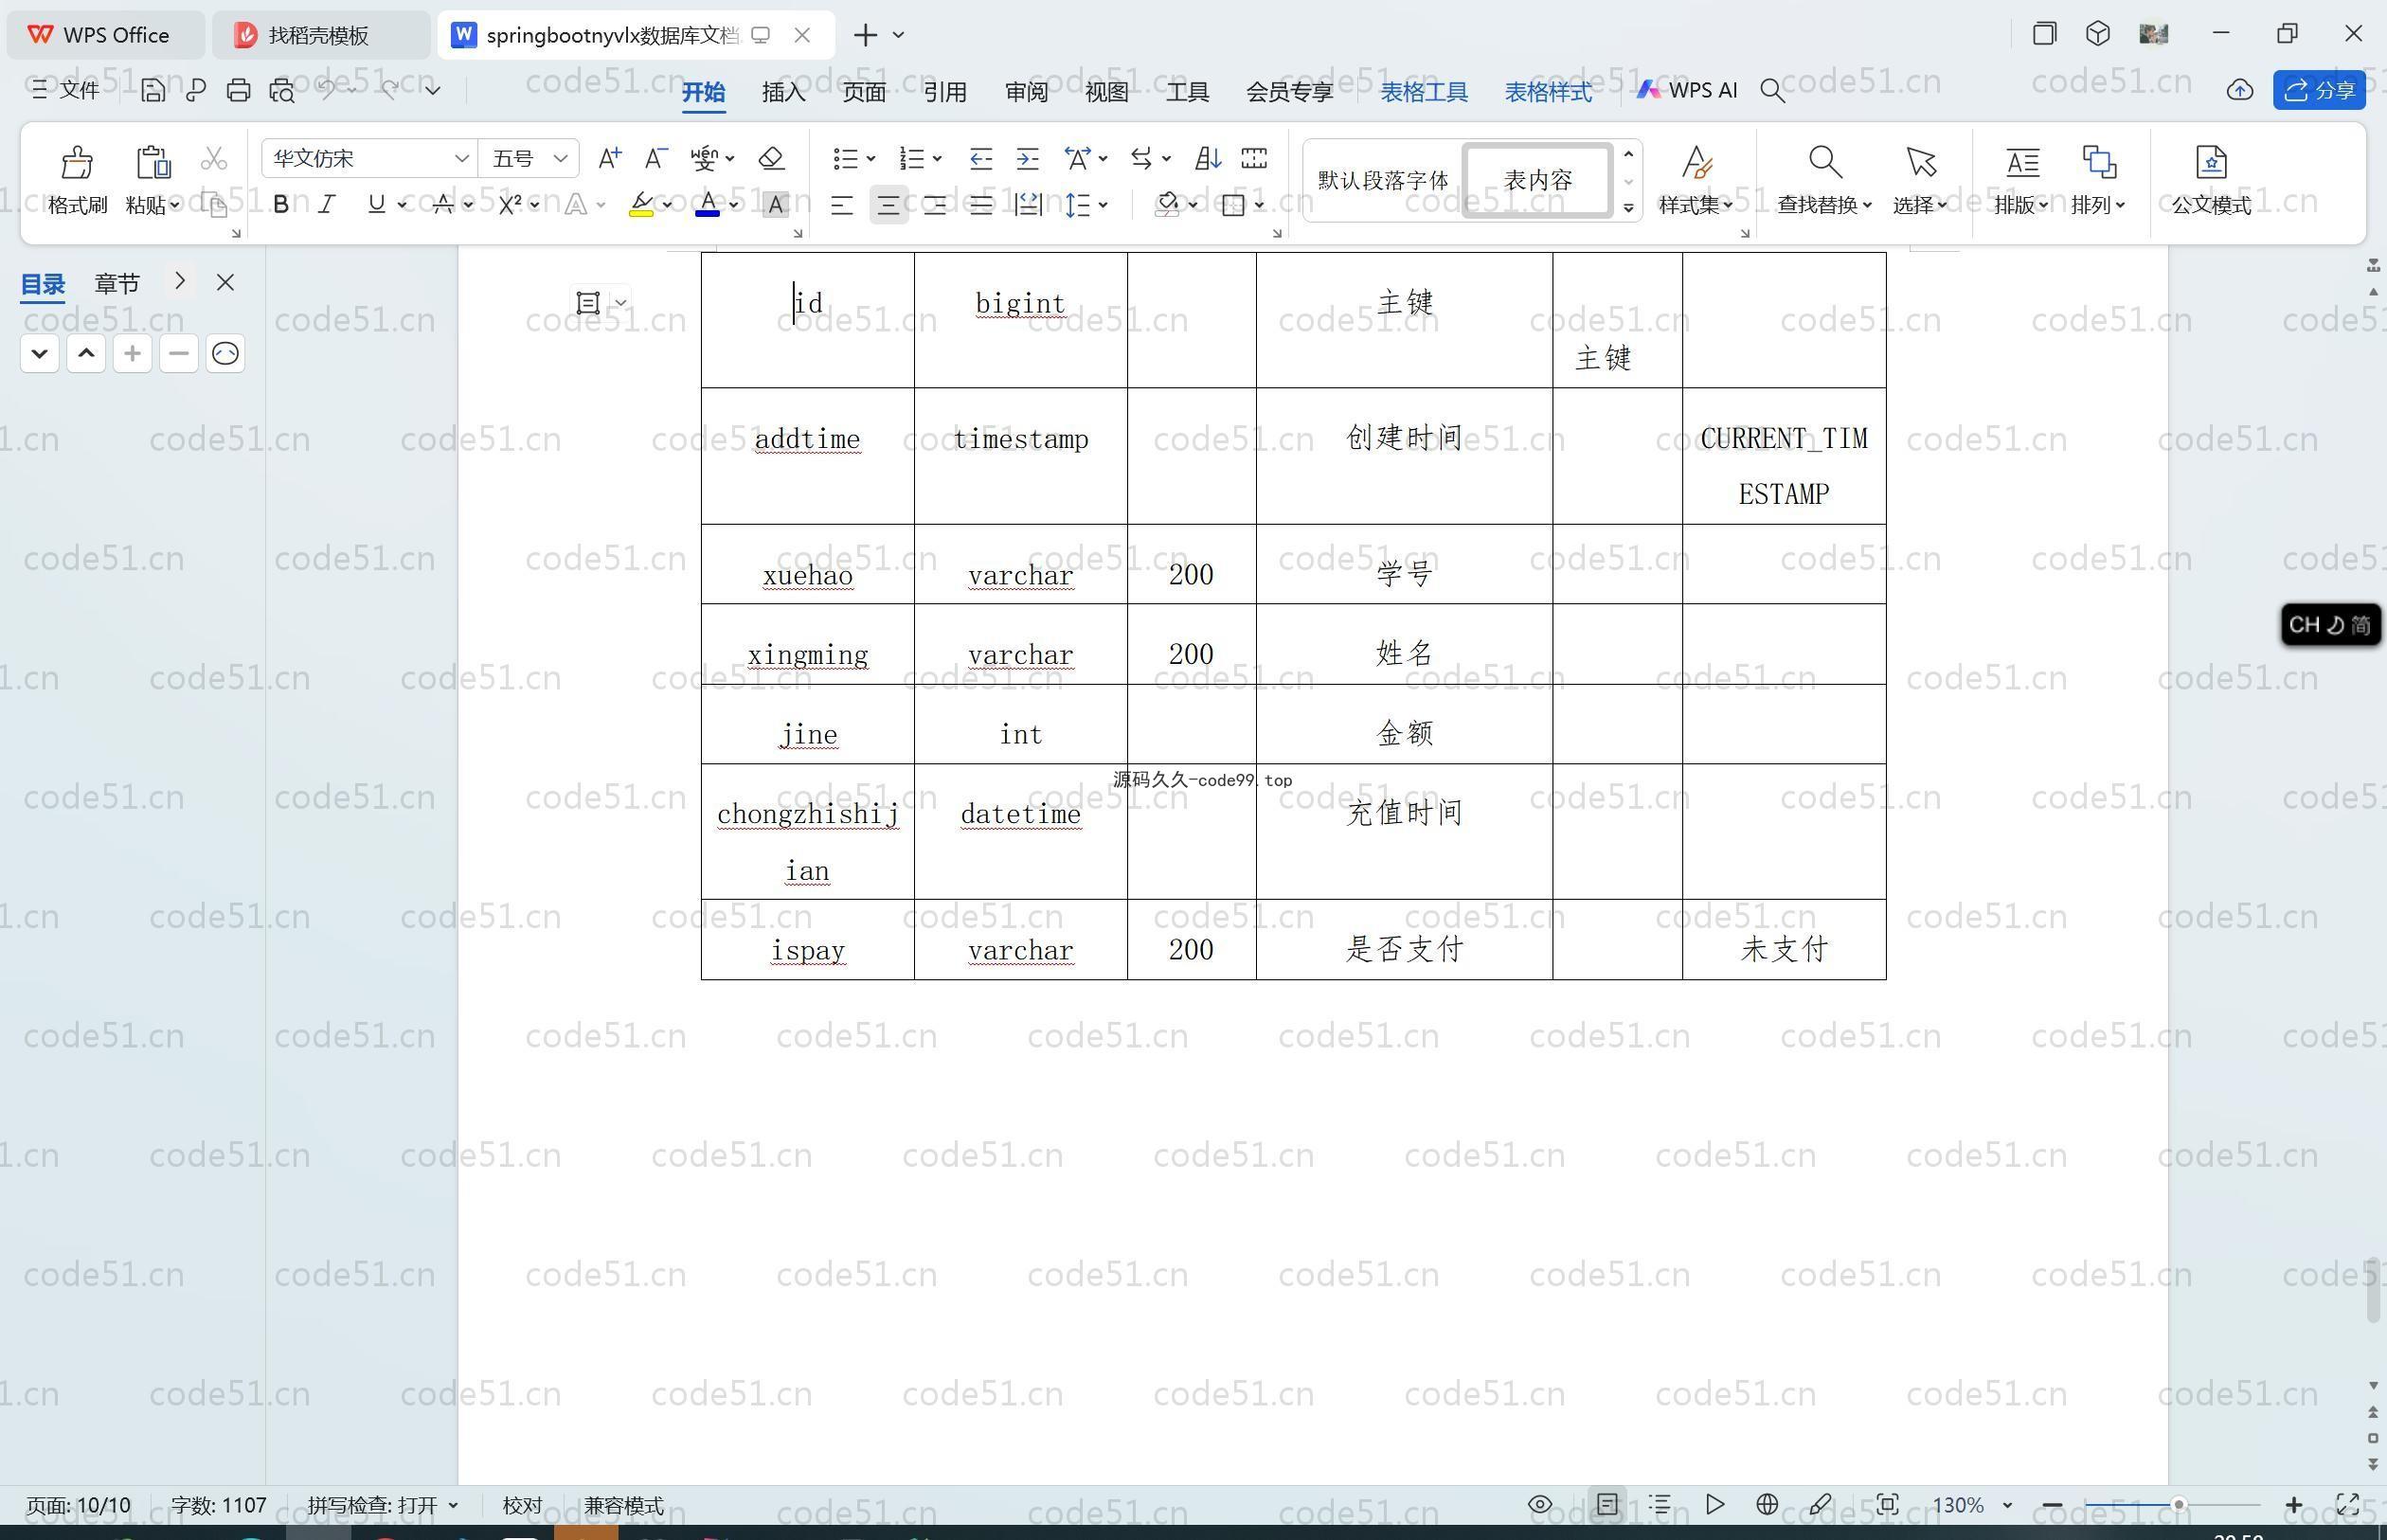Expand bullet list style dropdown arrow

pos(871,158)
